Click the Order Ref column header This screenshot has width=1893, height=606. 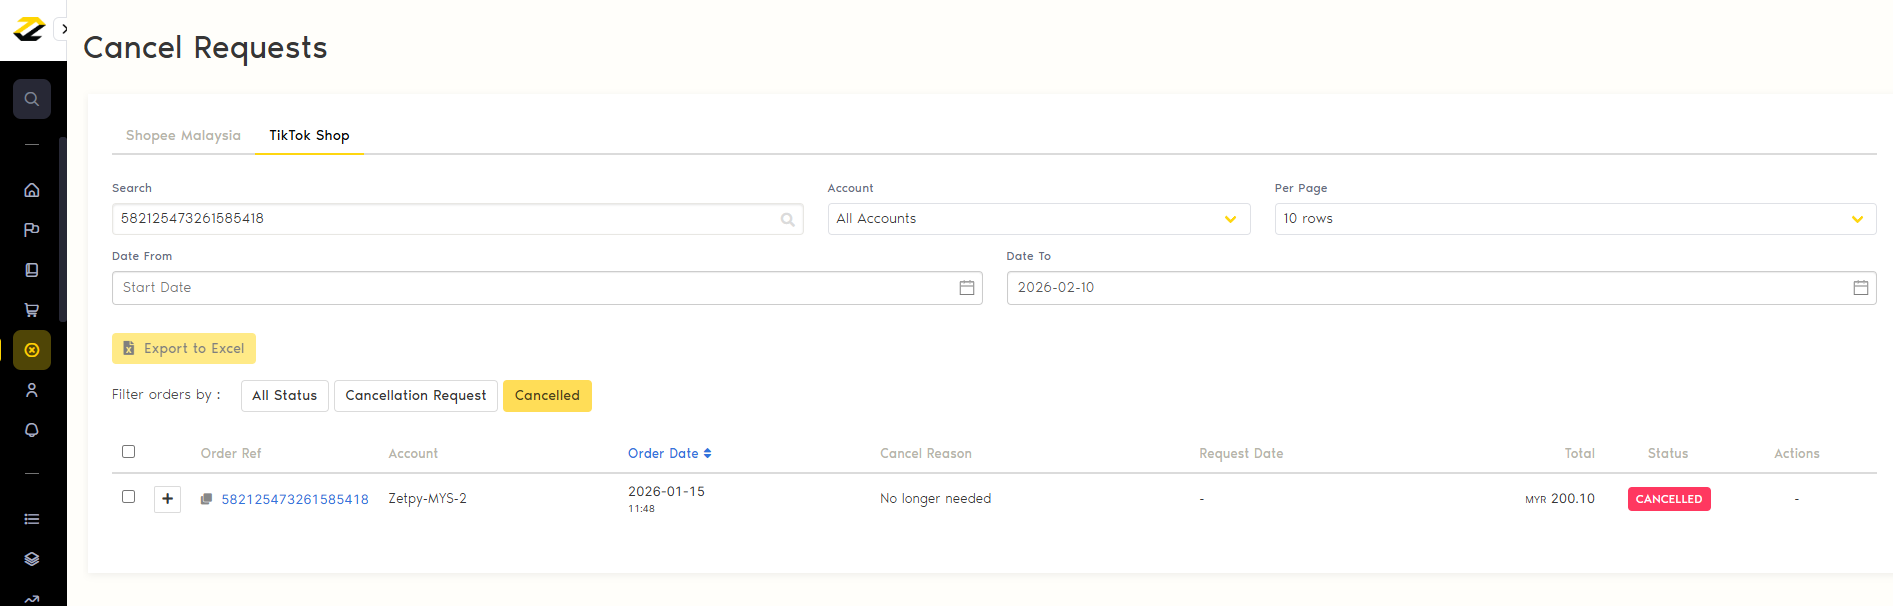pos(231,453)
